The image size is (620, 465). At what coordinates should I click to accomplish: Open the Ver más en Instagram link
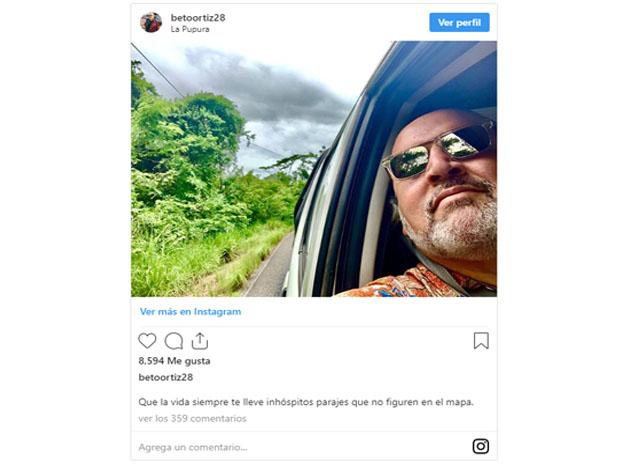pos(190,312)
